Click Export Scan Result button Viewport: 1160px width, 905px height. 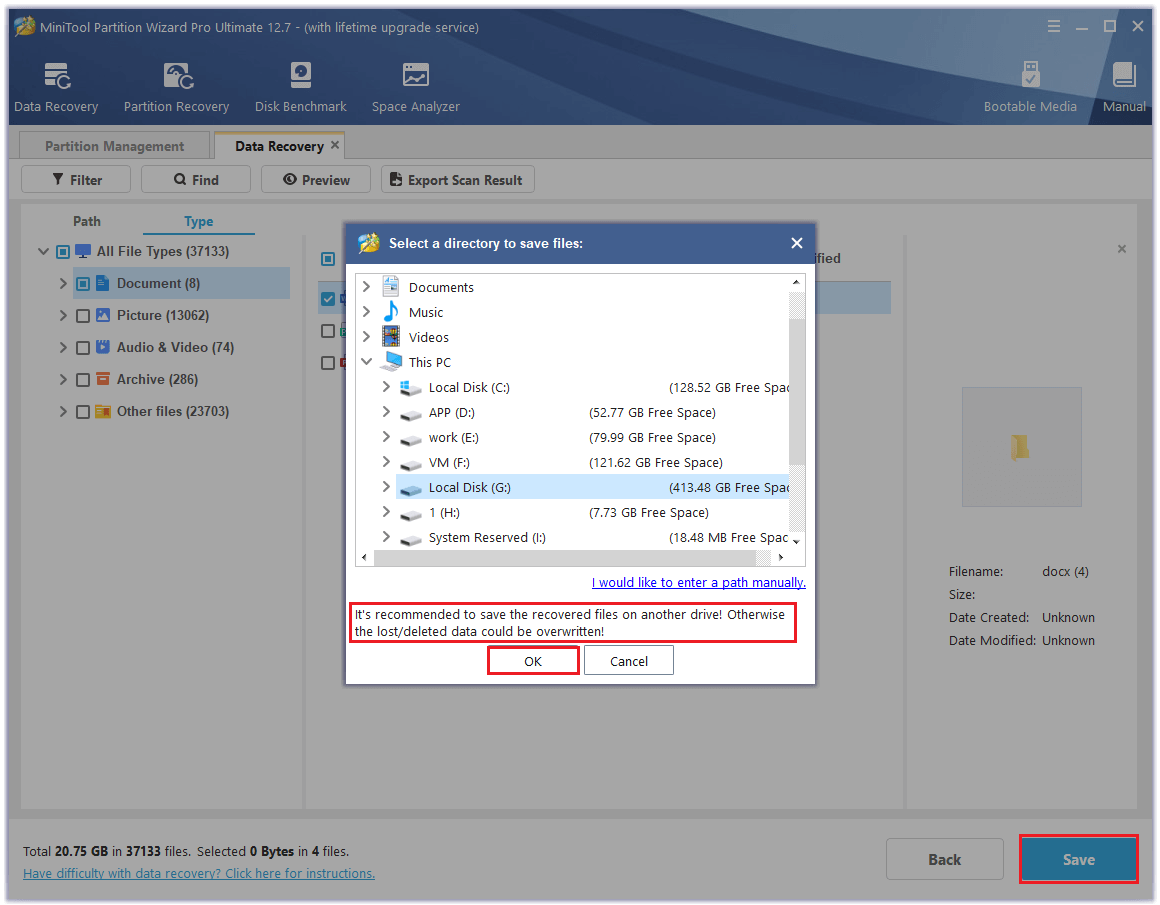tap(457, 180)
